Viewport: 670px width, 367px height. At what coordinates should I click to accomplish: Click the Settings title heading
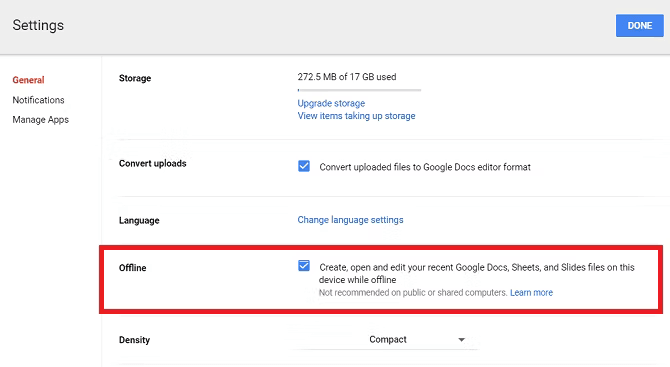38,25
